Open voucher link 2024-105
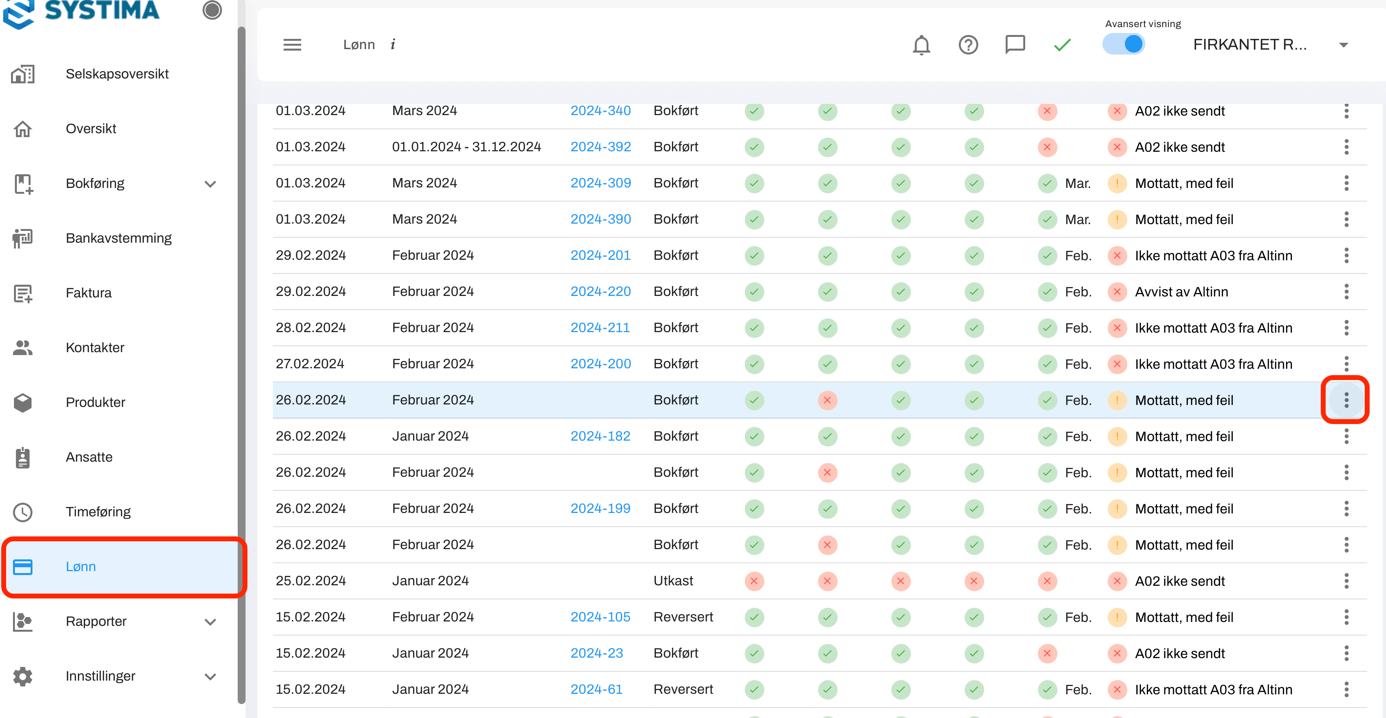Image resolution: width=1386 pixels, height=718 pixels. [x=600, y=617]
